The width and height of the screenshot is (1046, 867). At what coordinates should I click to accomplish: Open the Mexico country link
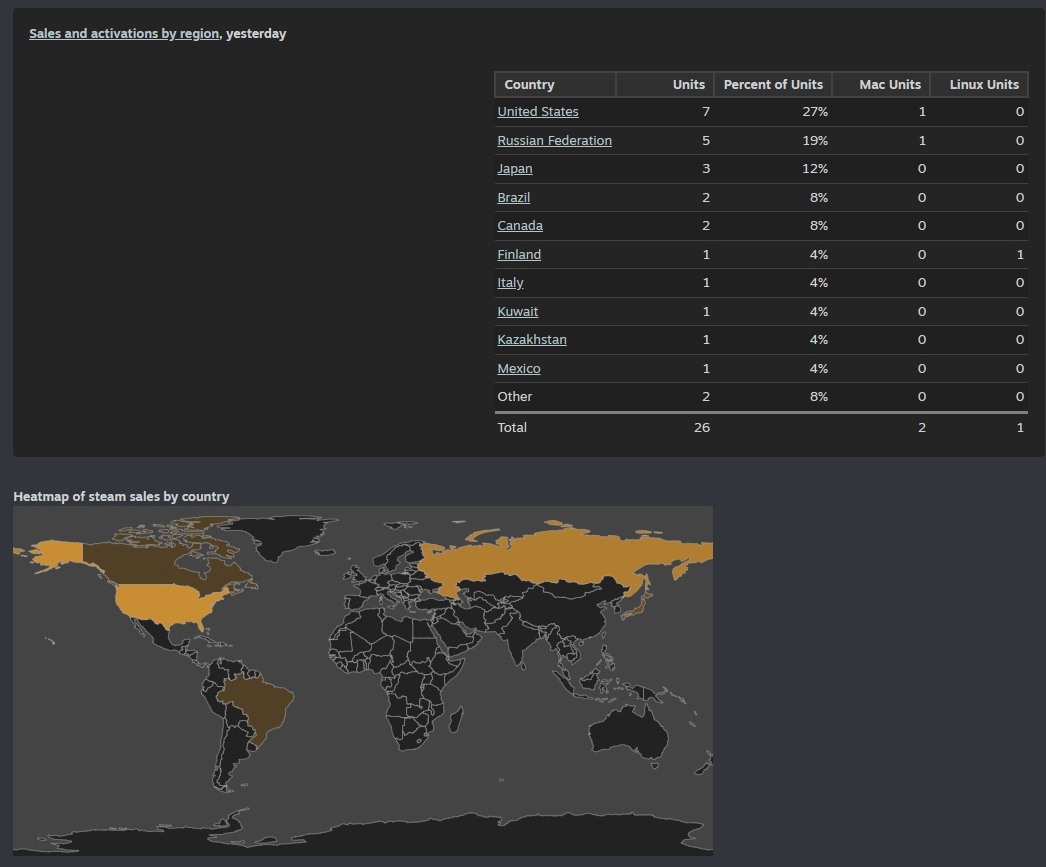pyautogui.click(x=519, y=368)
